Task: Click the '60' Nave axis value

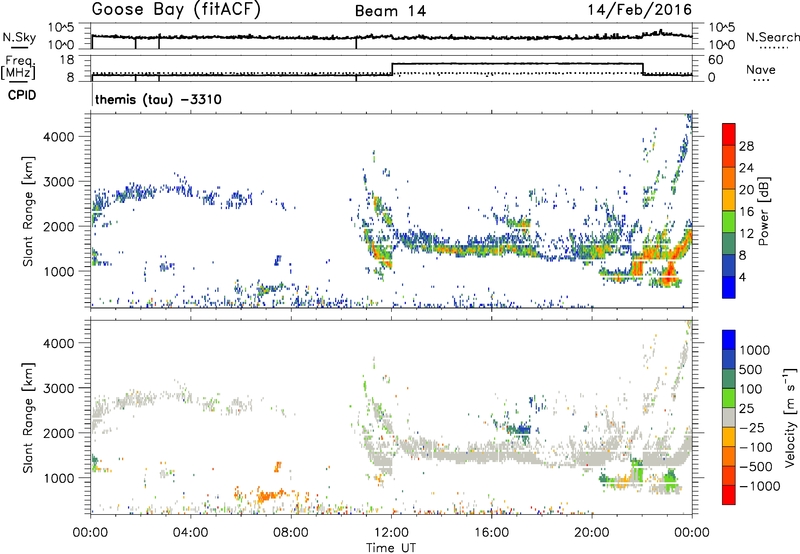Action: point(716,60)
